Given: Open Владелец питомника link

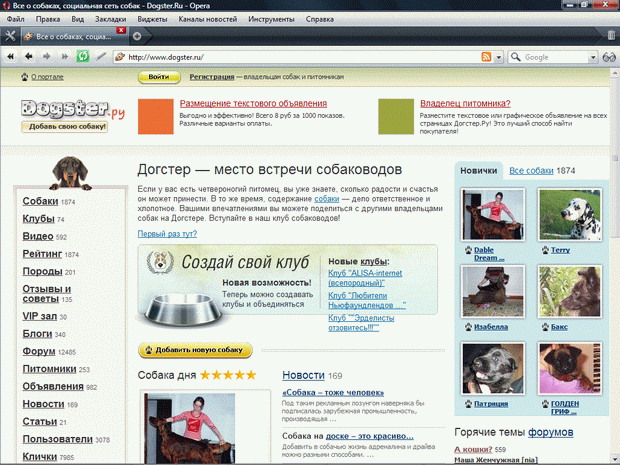Looking at the screenshot, I should 465,104.
